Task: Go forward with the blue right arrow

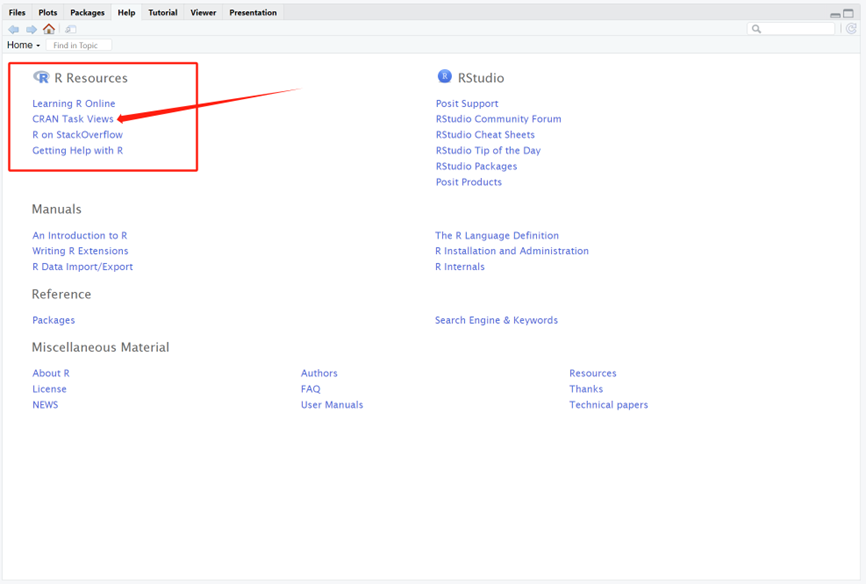Action: coord(31,29)
